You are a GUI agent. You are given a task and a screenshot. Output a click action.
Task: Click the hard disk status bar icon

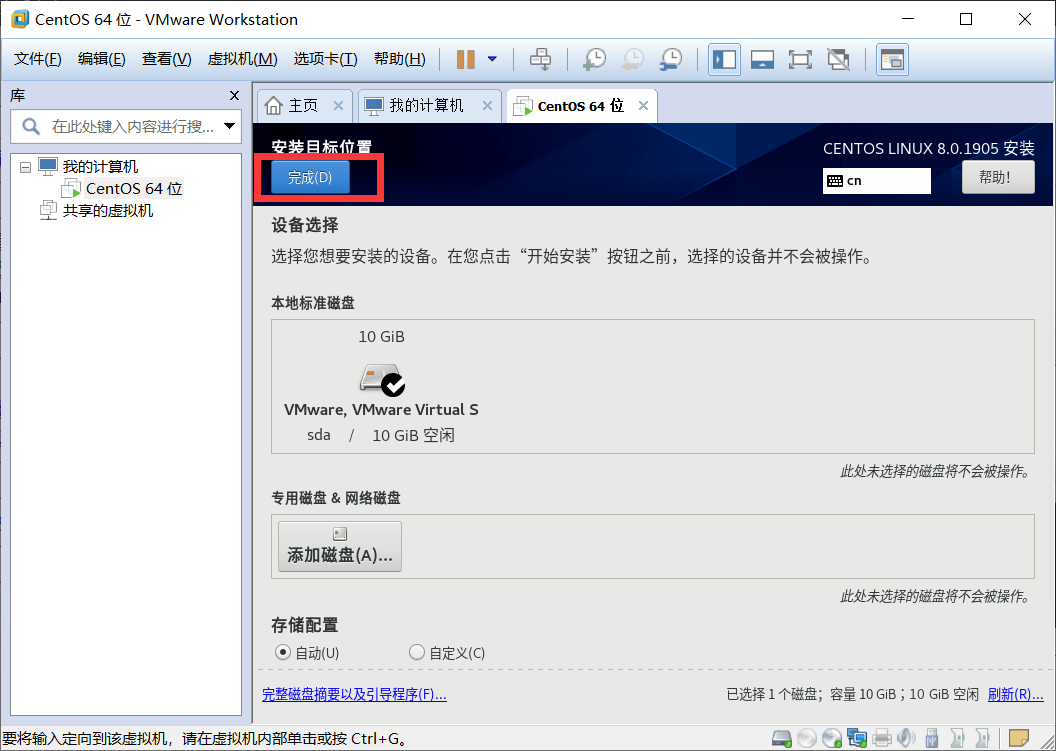(781, 739)
